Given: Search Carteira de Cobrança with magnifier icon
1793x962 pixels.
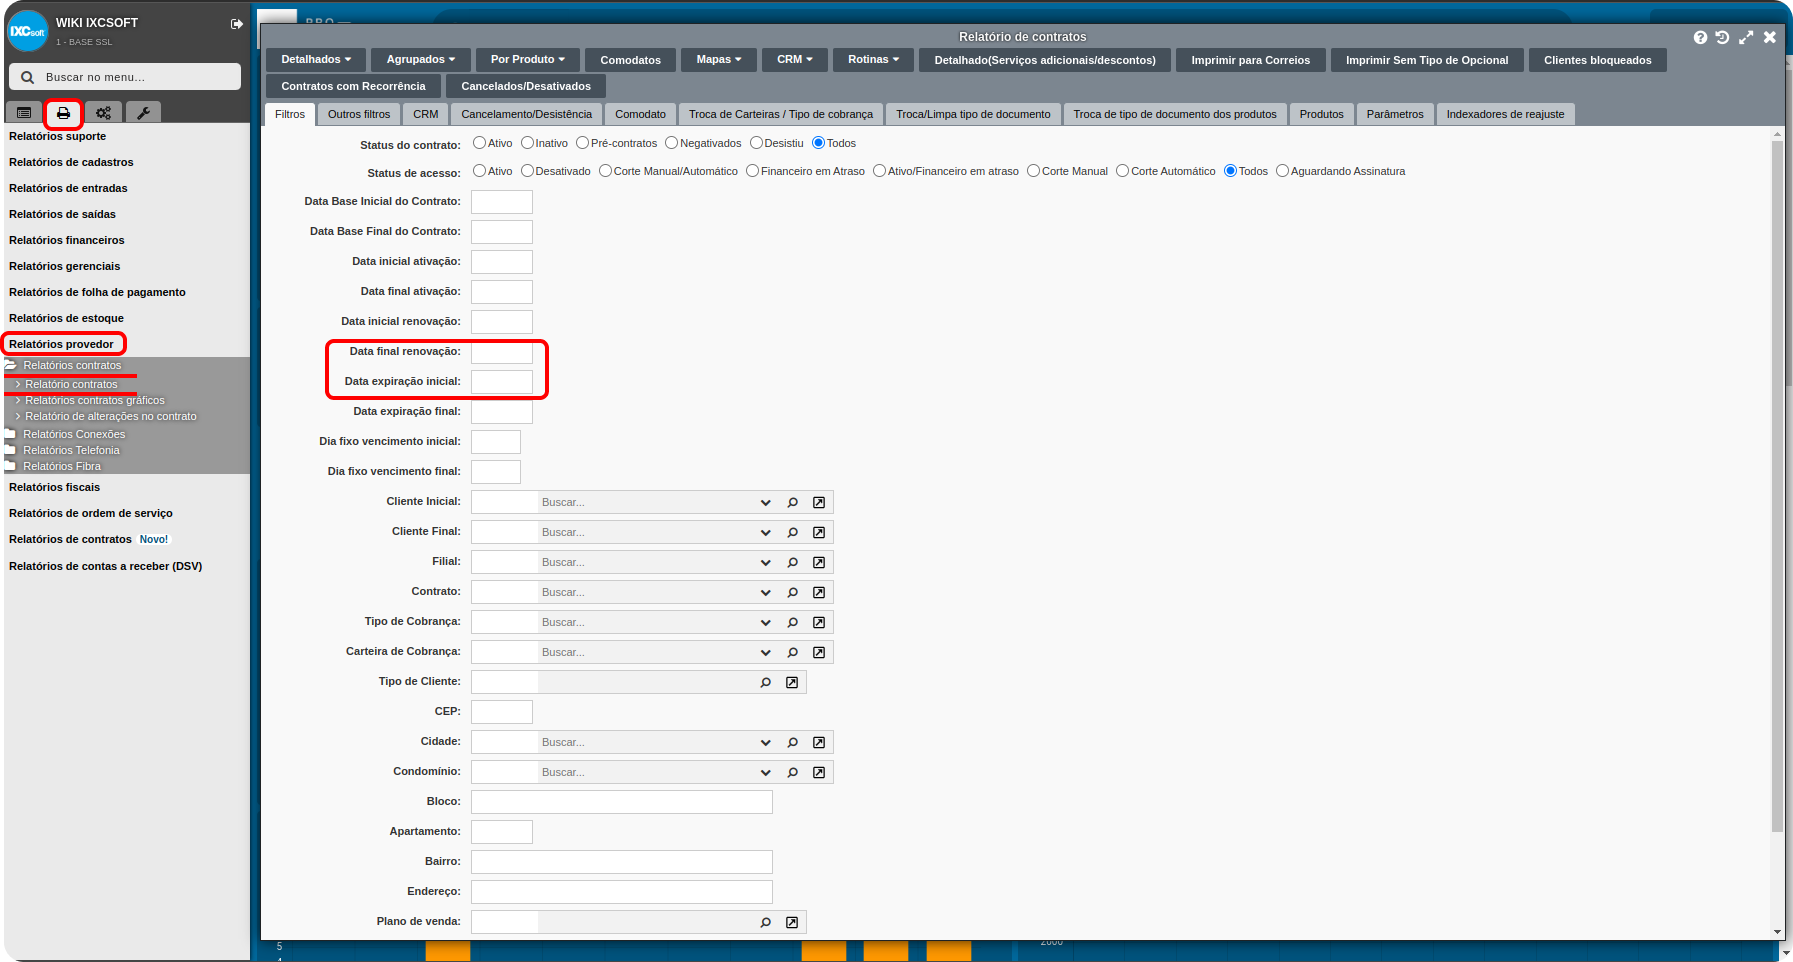Looking at the screenshot, I should pos(792,652).
